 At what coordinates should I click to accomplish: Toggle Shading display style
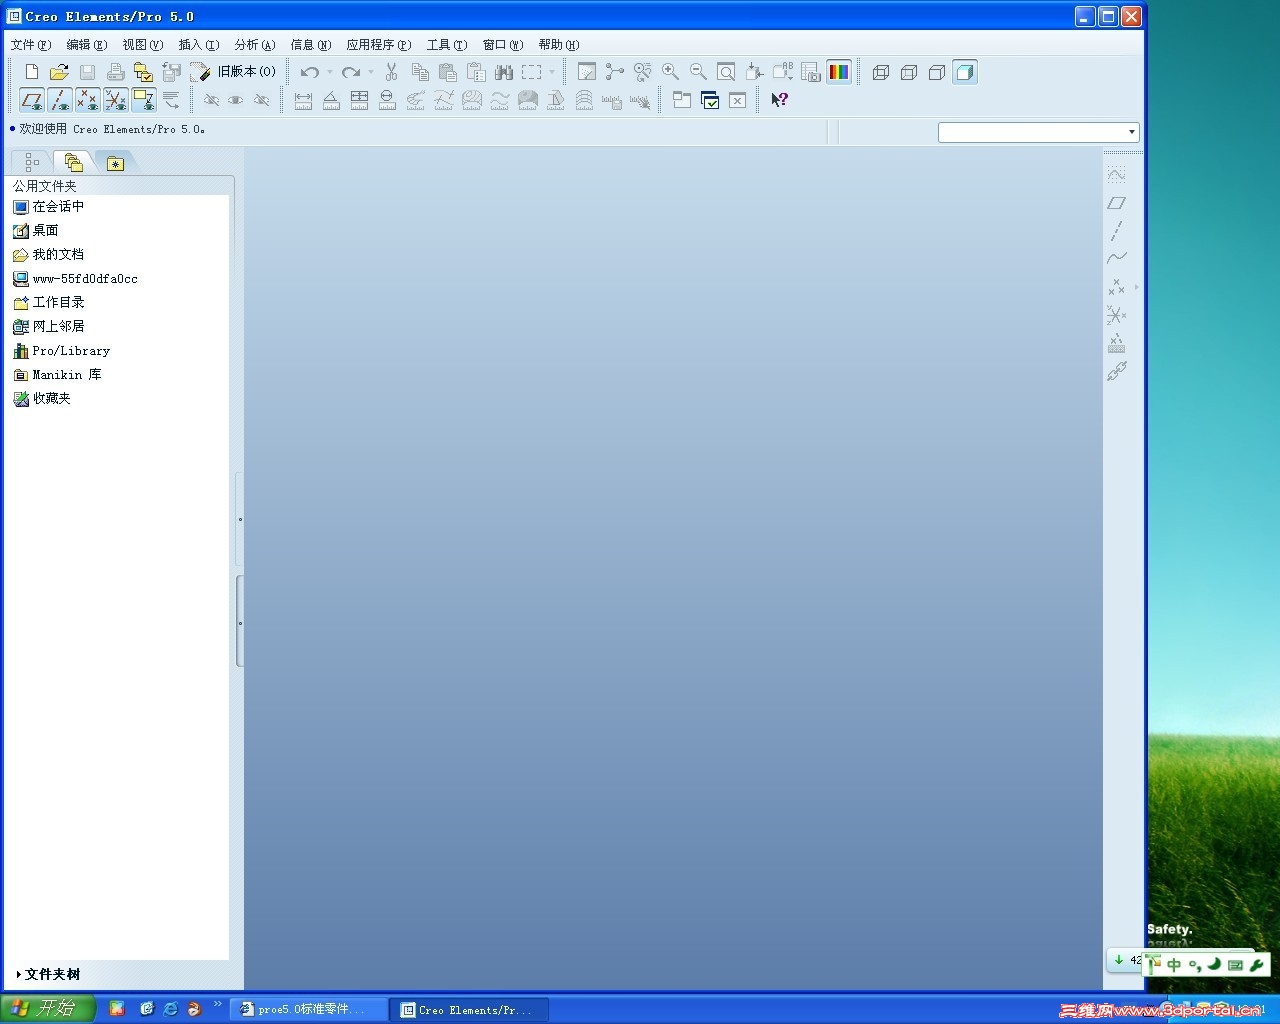point(965,72)
